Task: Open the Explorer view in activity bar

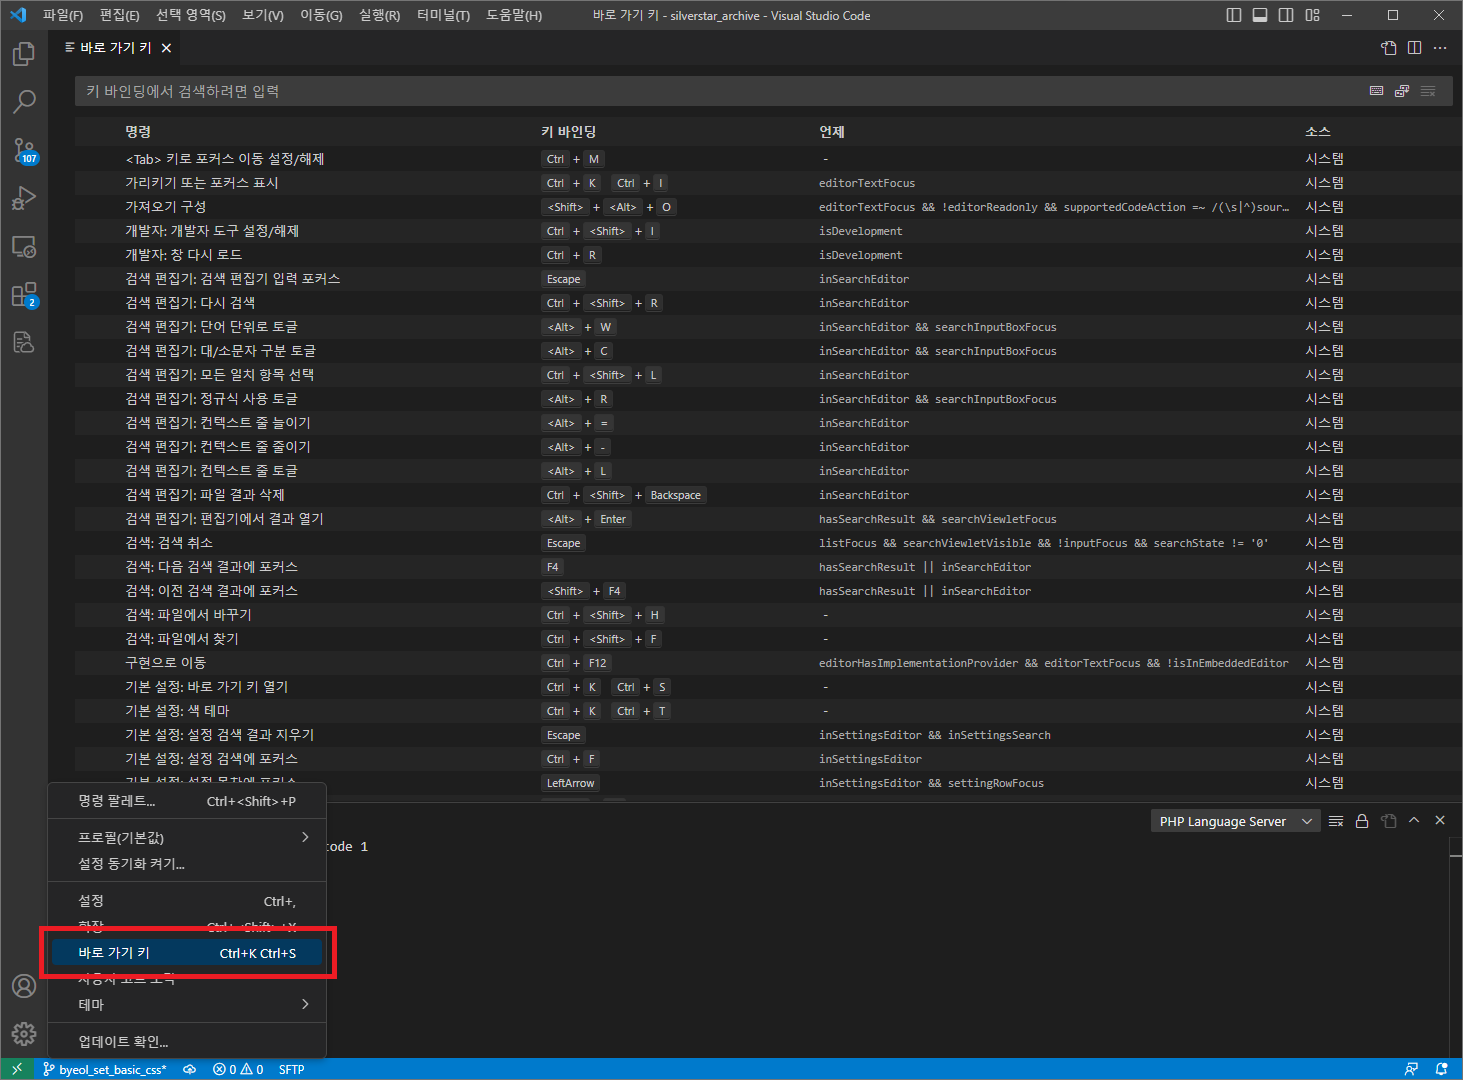Action: click(x=24, y=54)
